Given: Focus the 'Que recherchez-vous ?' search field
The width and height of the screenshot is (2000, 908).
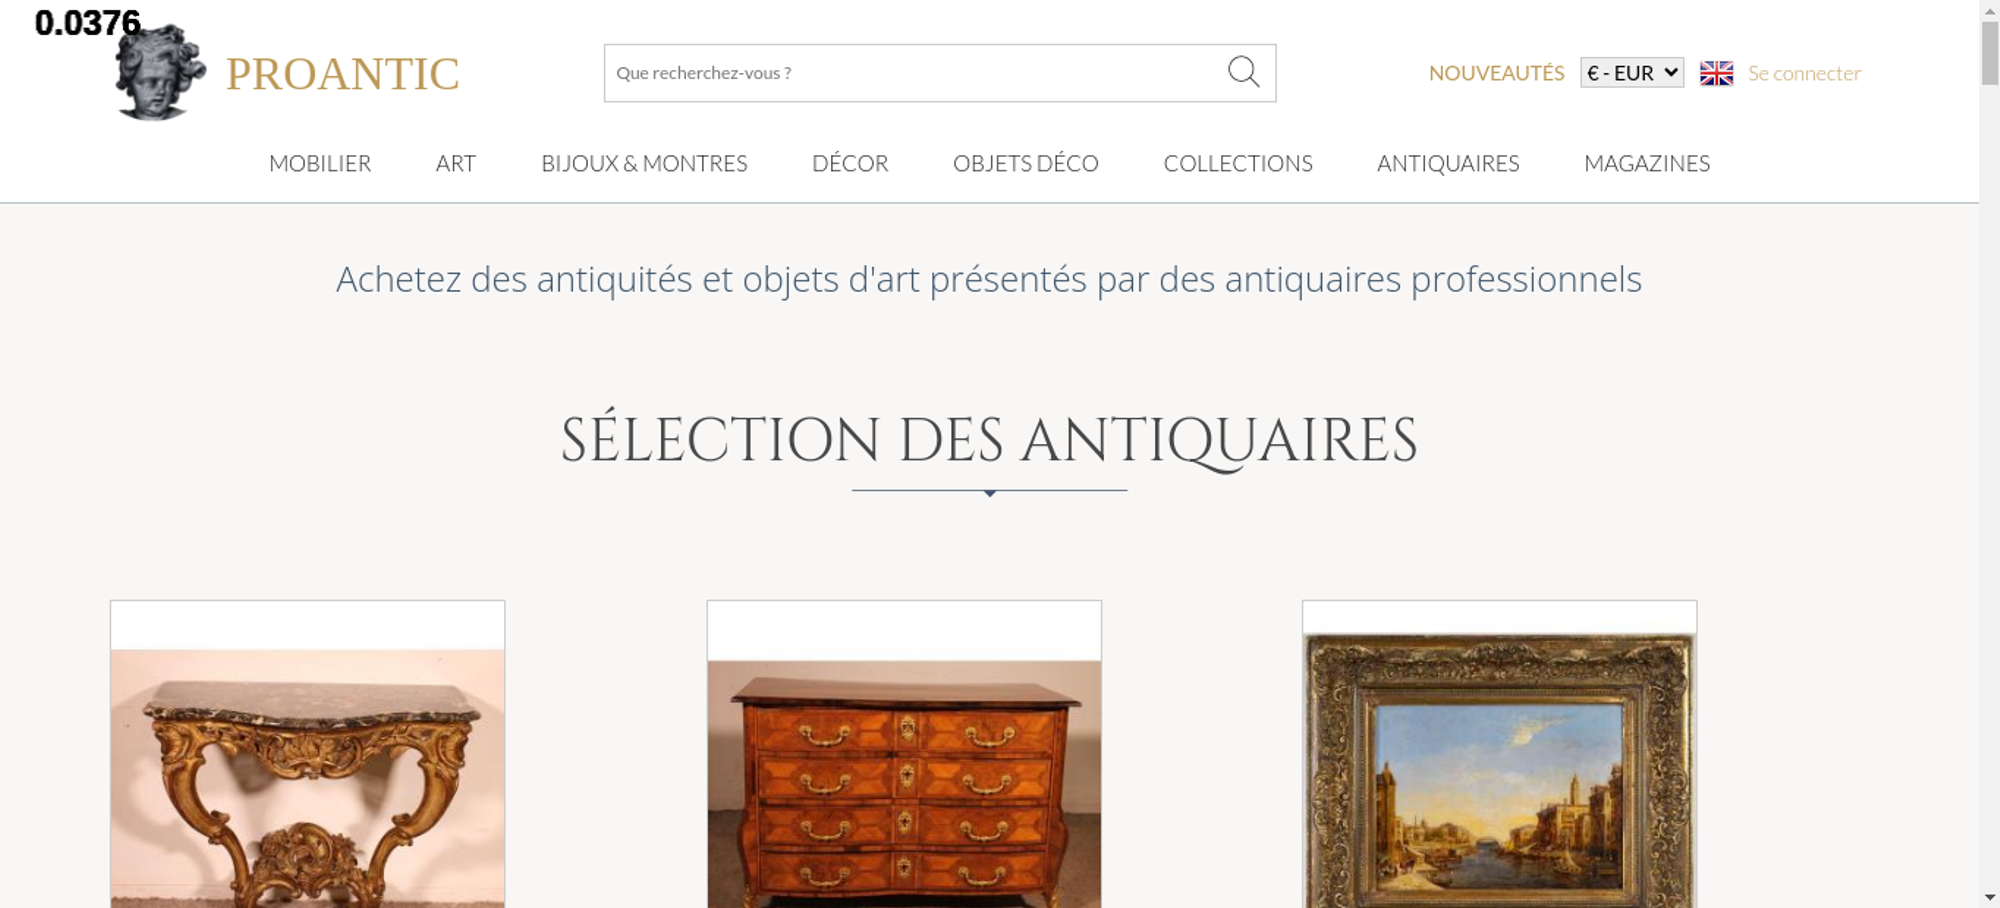Looking at the screenshot, I should (915, 73).
